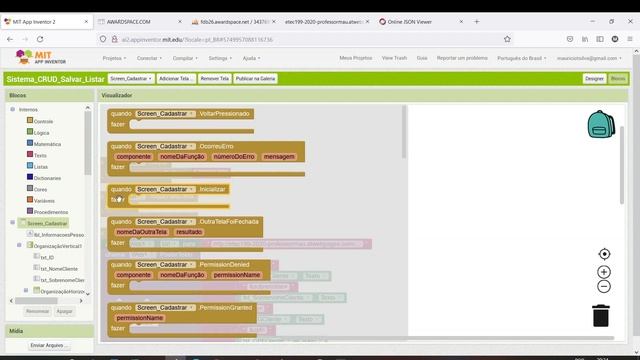Viewport: 640px width, 360px height.
Task: Open the account email dropdown
Action: [x=589, y=58]
